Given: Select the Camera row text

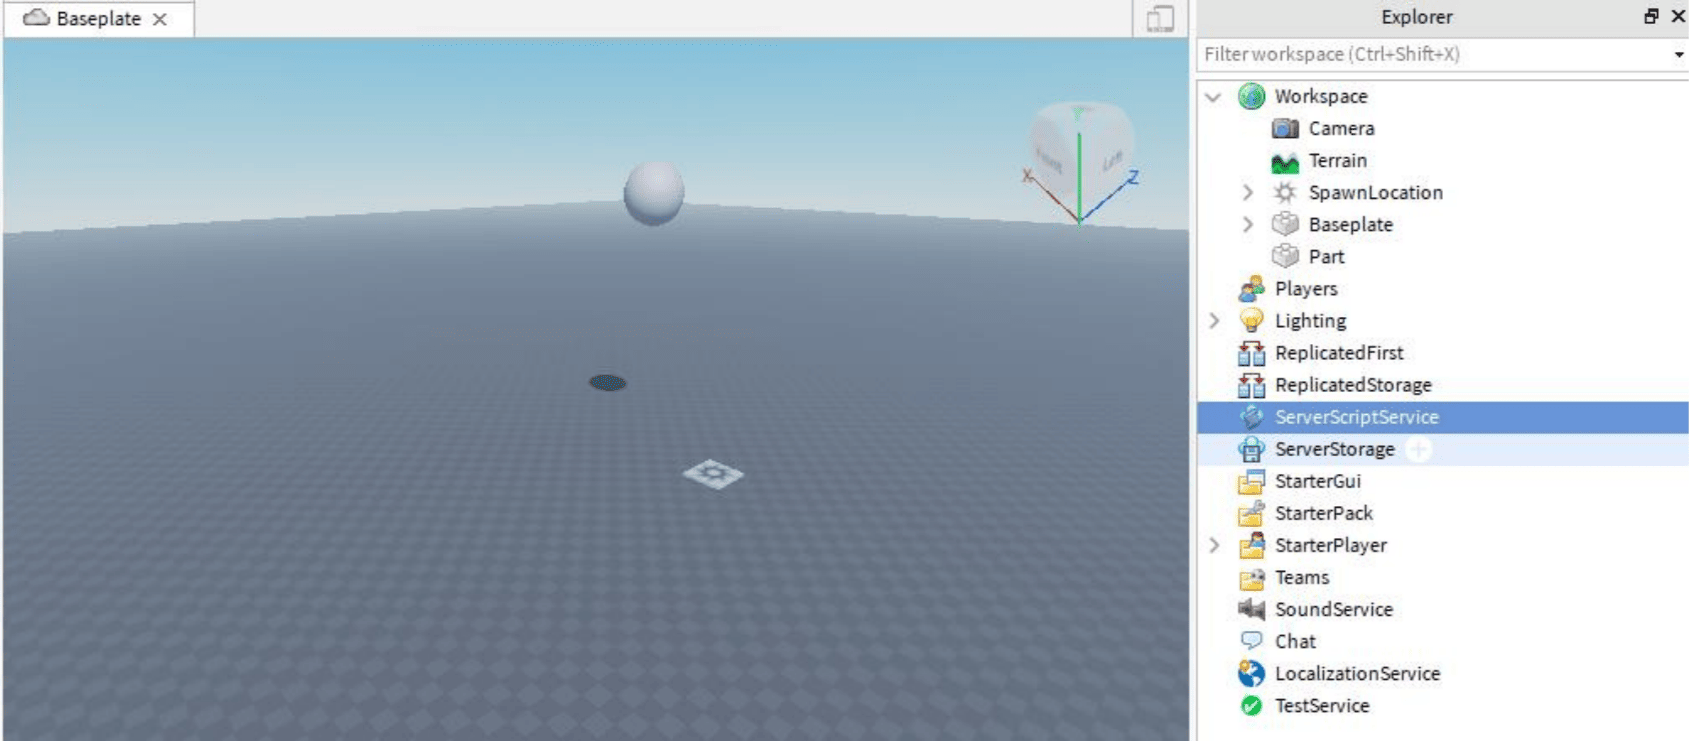Looking at the screenshot, I should pos(1341,128).
